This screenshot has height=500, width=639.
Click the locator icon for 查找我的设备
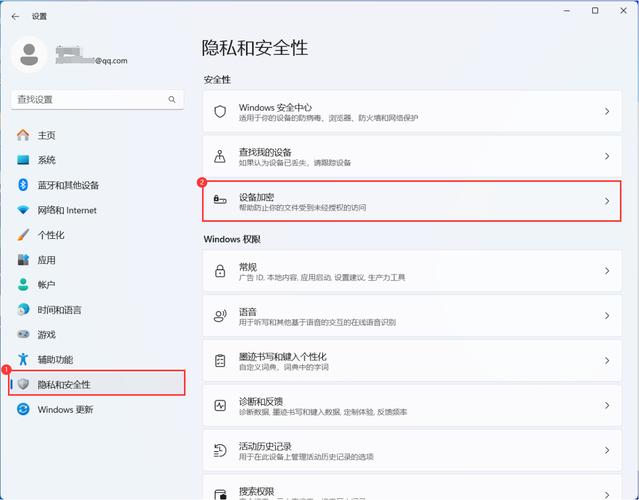tap(220, 156)
